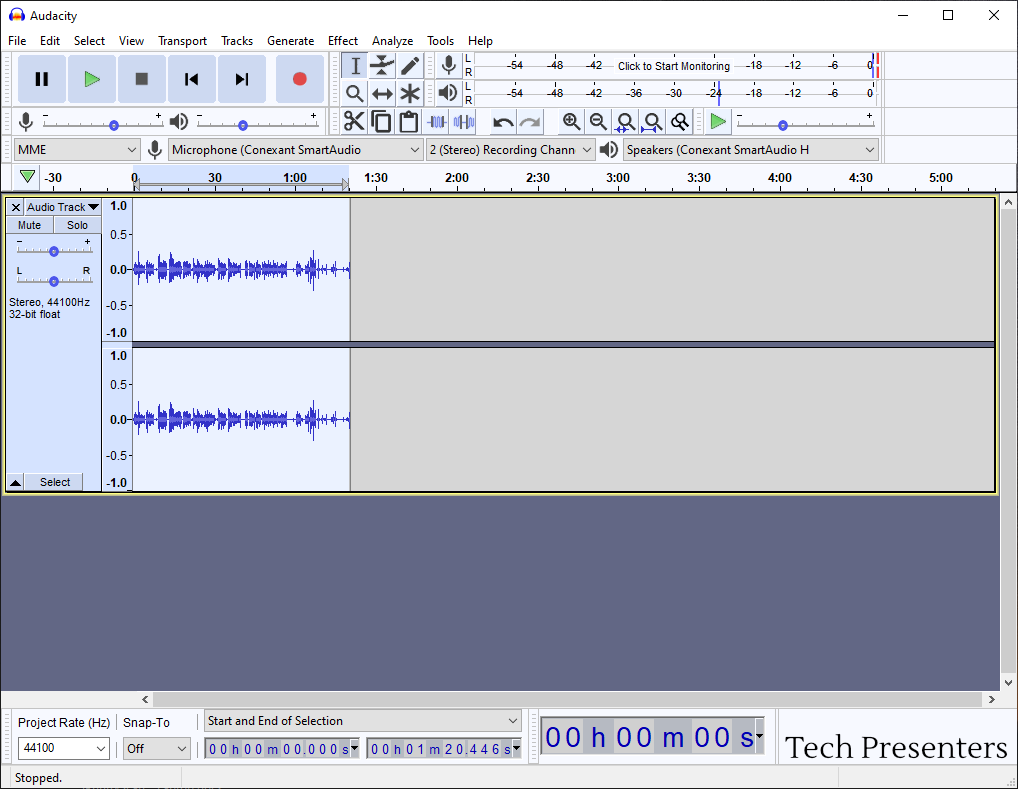
Task: Click the track Select button
Action: pyautogui.click(x=55, y=482)
